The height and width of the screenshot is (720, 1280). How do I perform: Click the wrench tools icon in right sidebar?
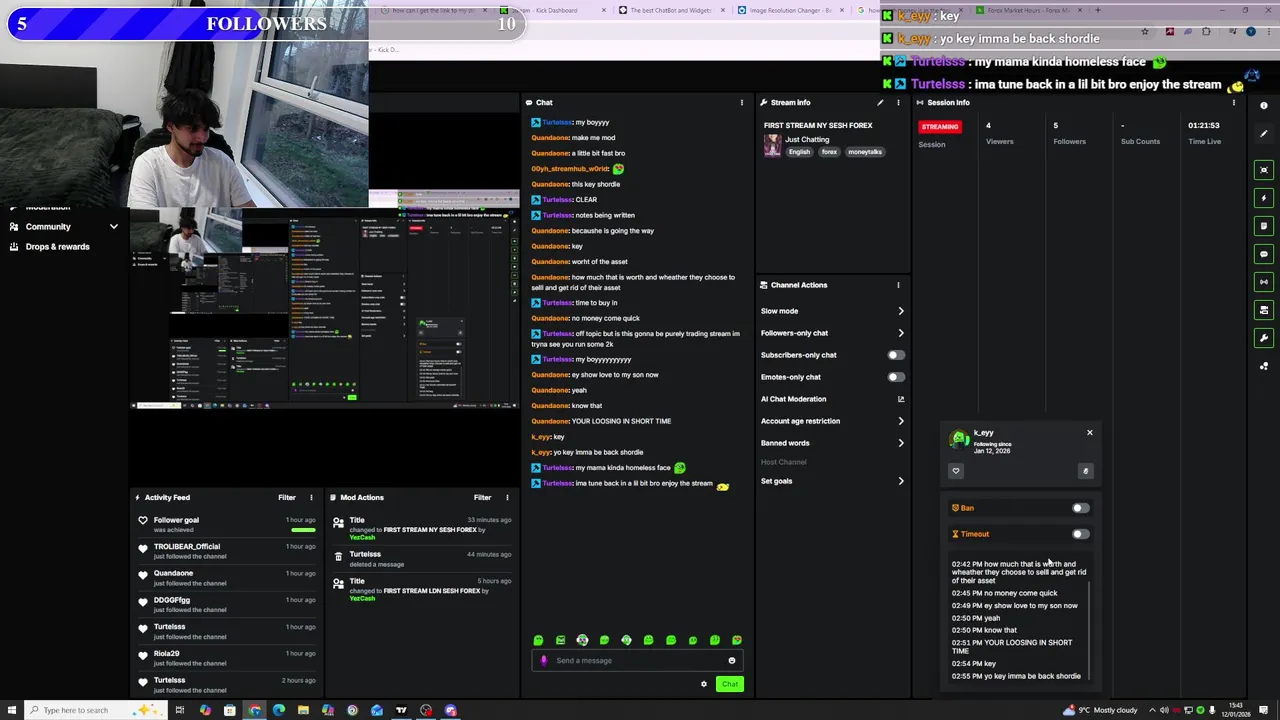[1264, 338]
